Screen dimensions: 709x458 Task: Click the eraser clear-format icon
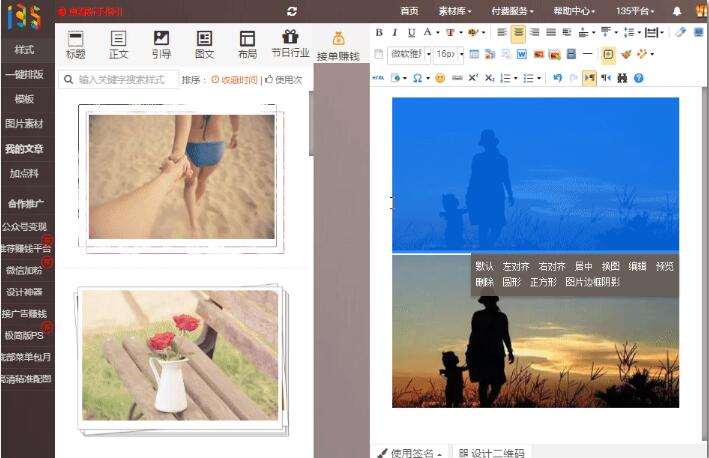[681, 32]
